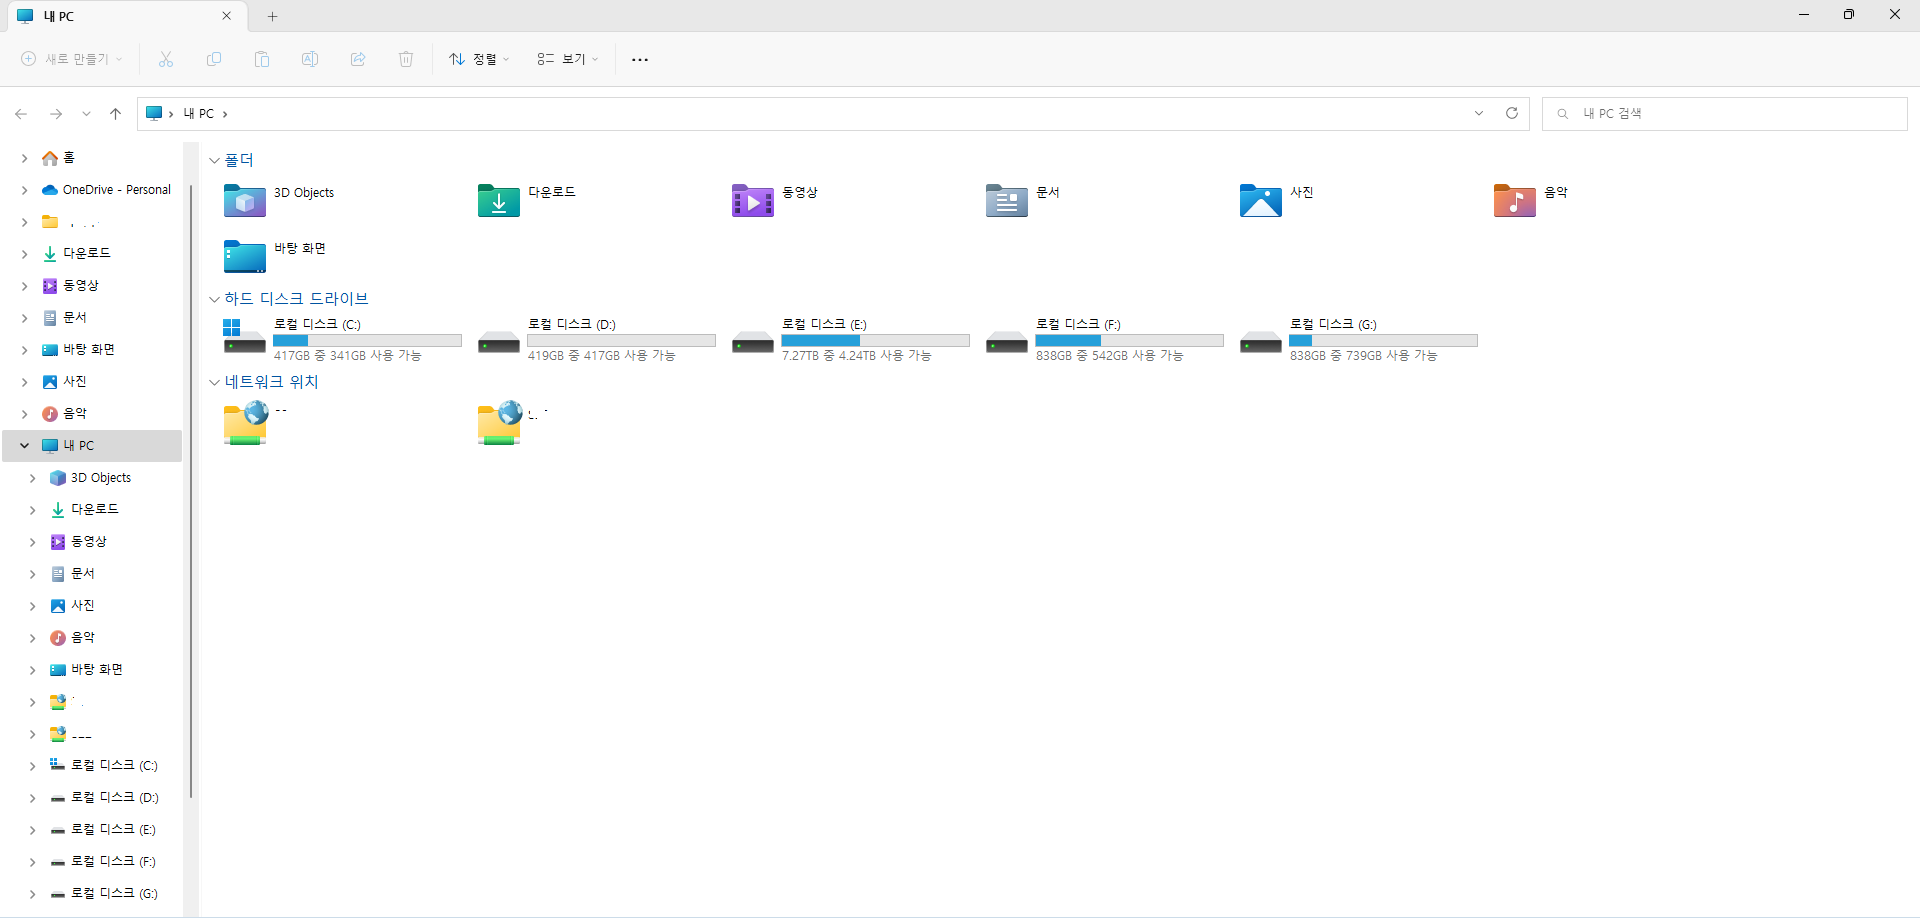Click the C: drive usage bar
1922x918 pixels.
(x=367, y=340)
